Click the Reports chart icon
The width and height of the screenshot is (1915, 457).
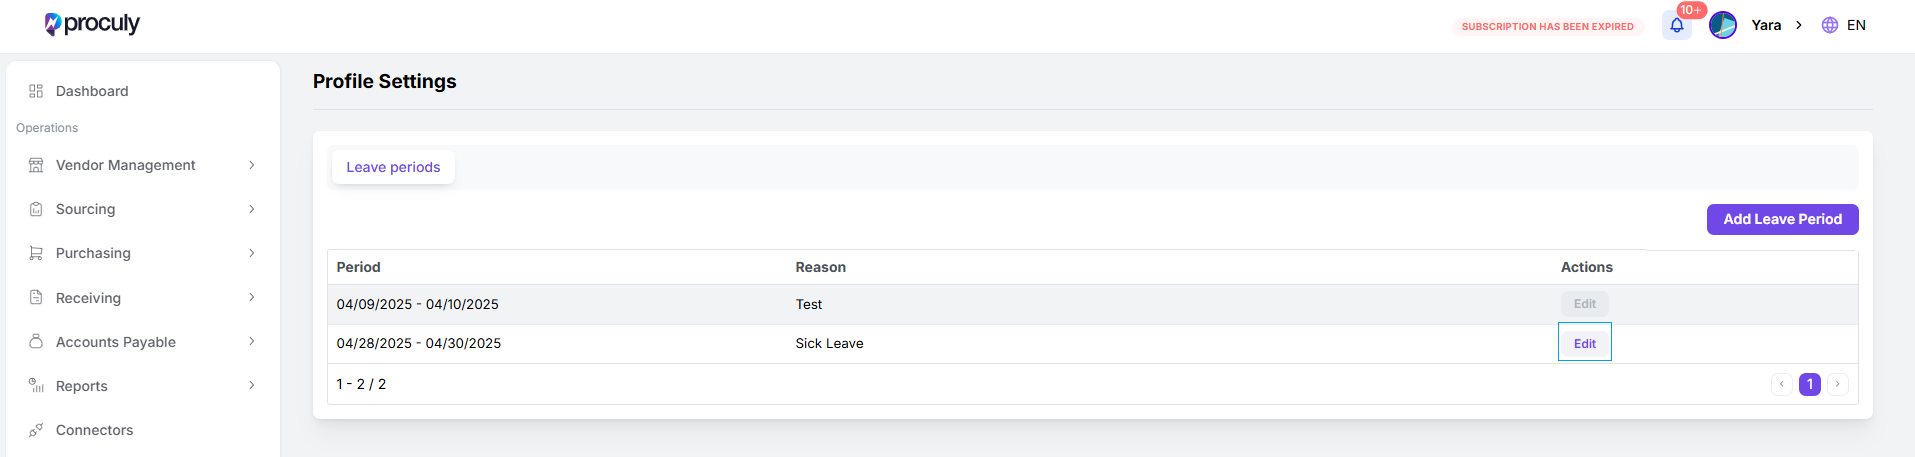[x=36, y=386]
